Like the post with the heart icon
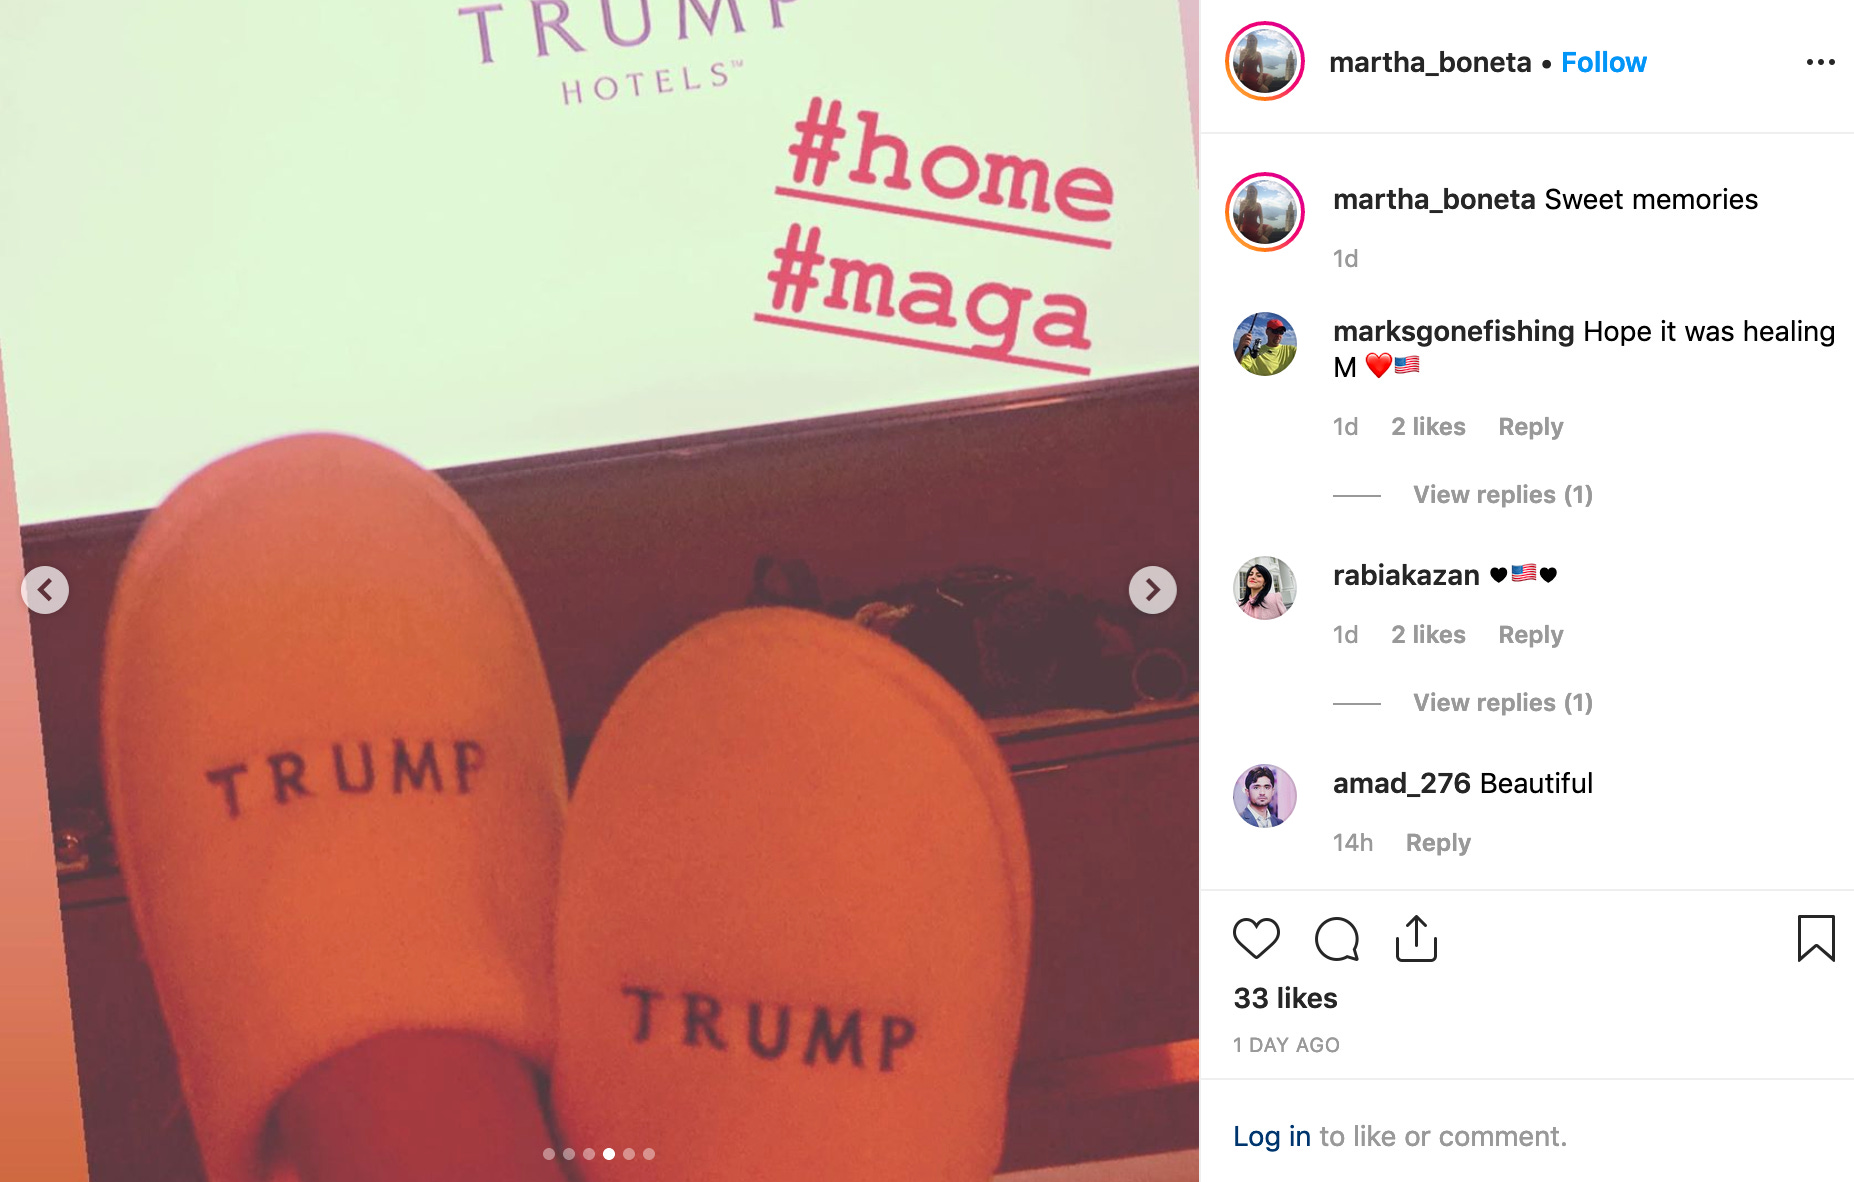1854x1182 pixels. [1256, 939]
